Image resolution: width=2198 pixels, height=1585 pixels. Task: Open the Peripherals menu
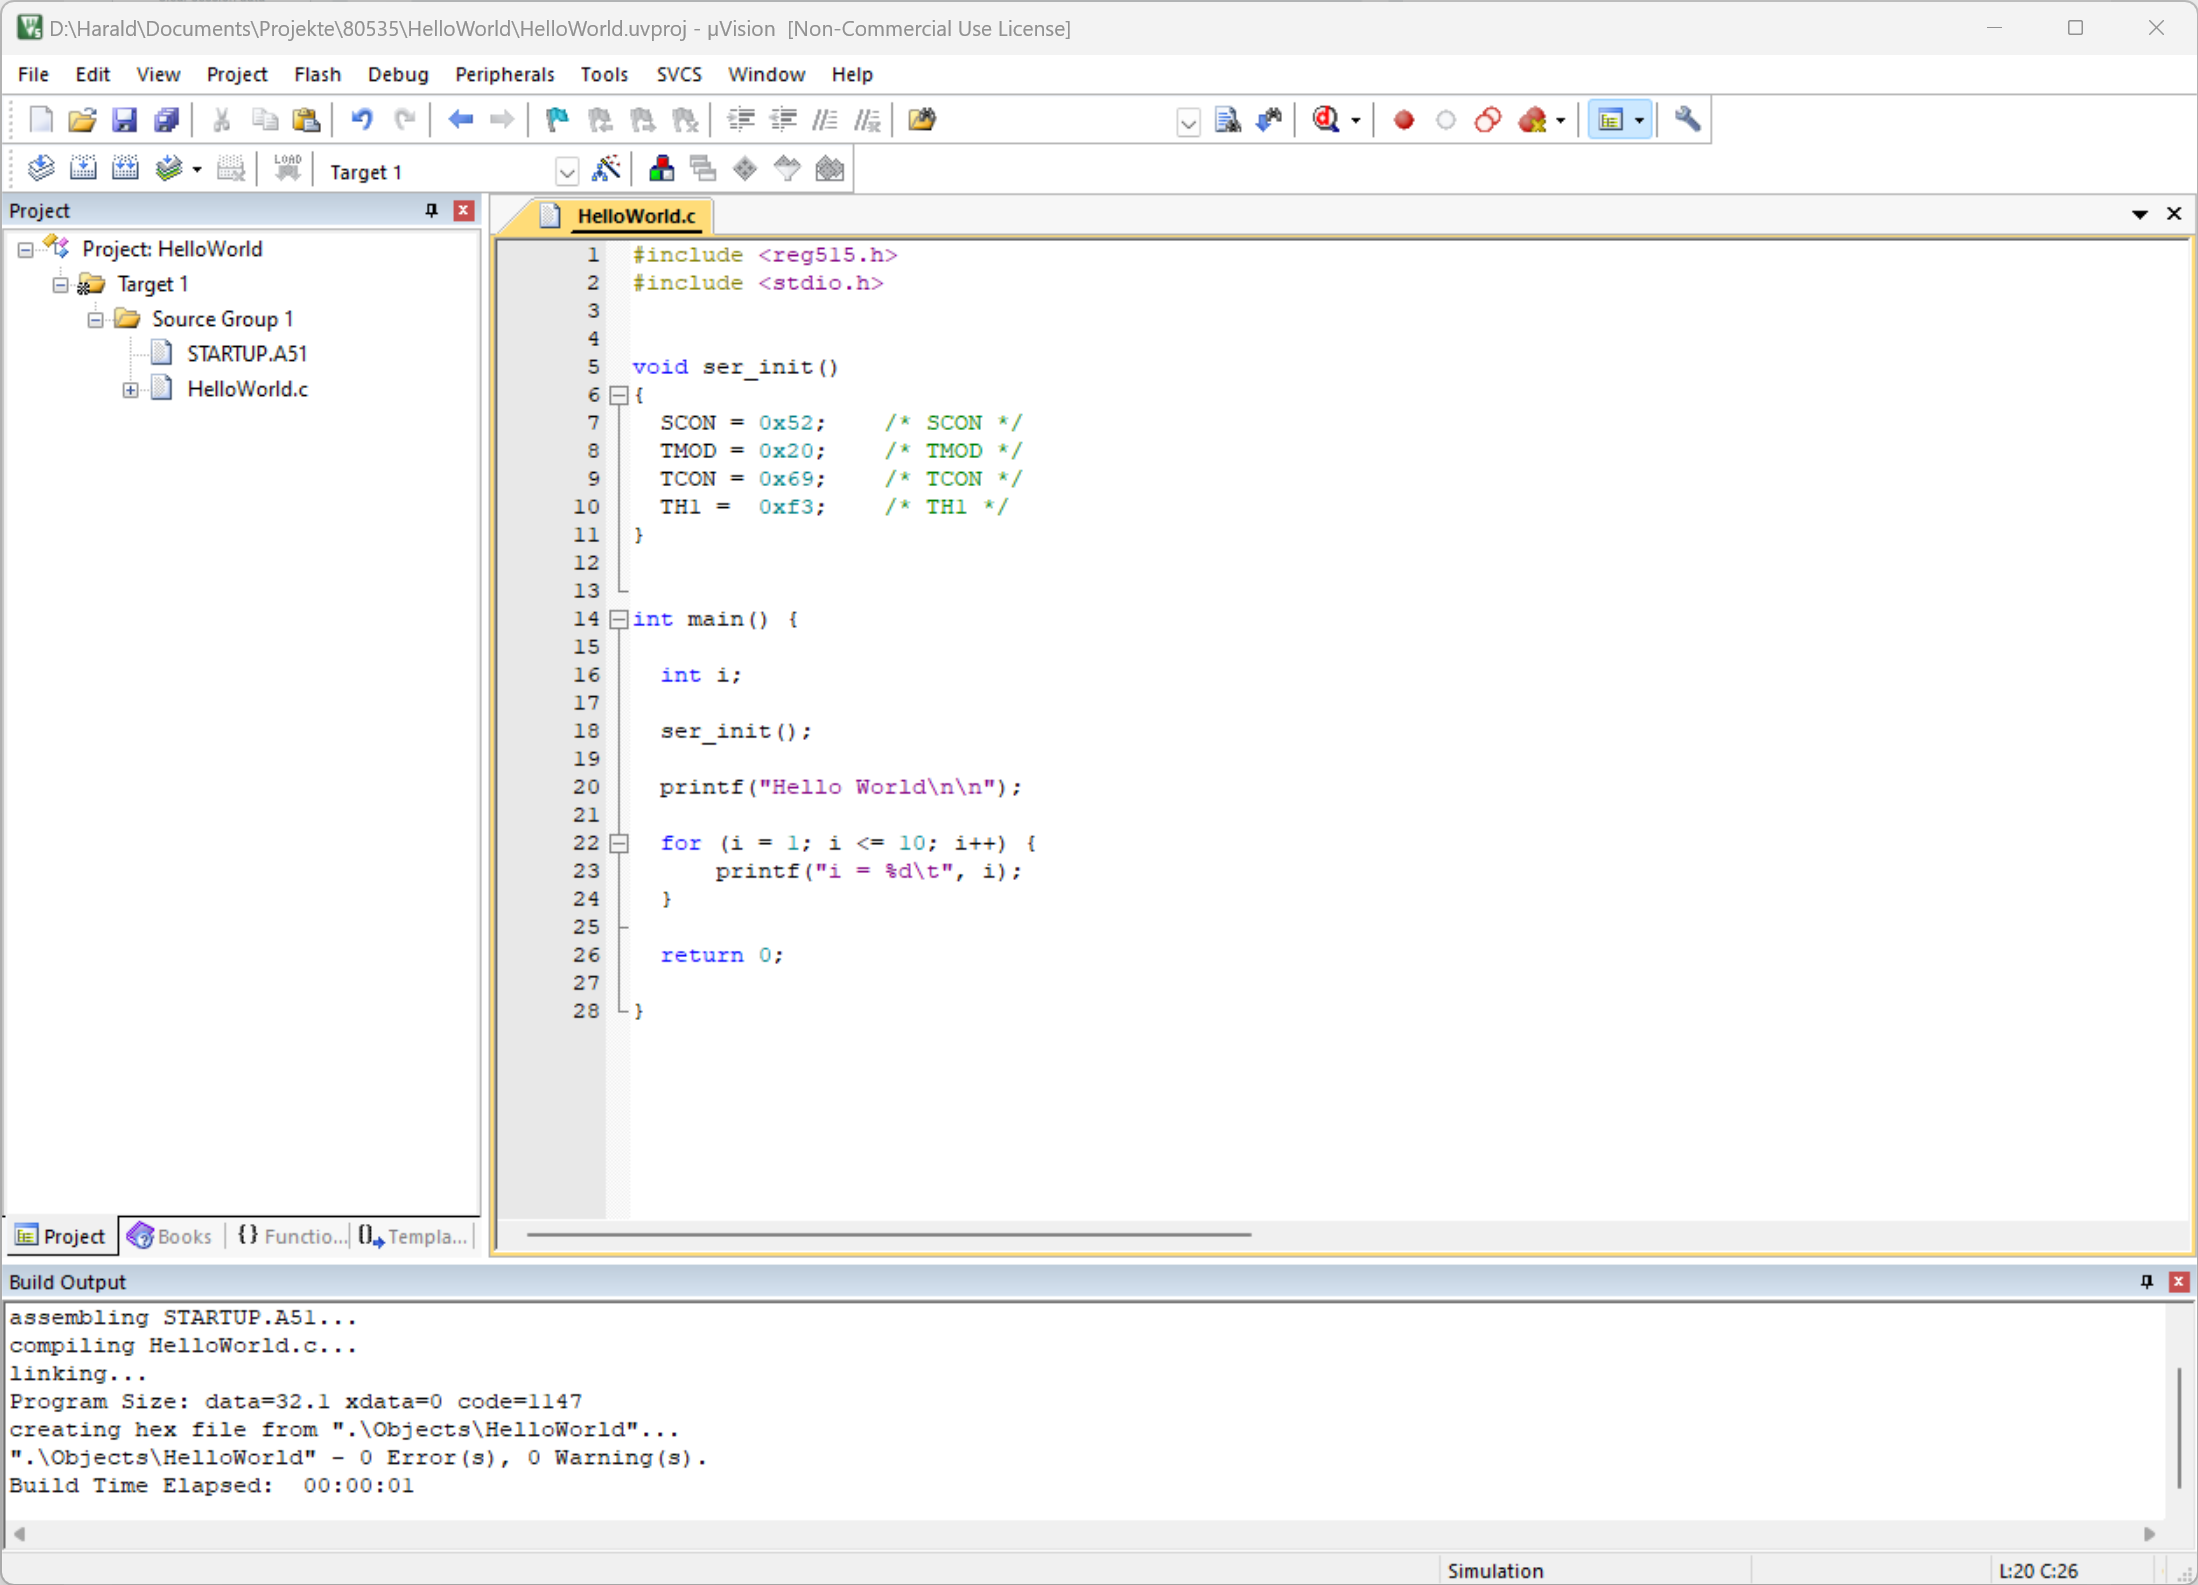tap(503, 74)
